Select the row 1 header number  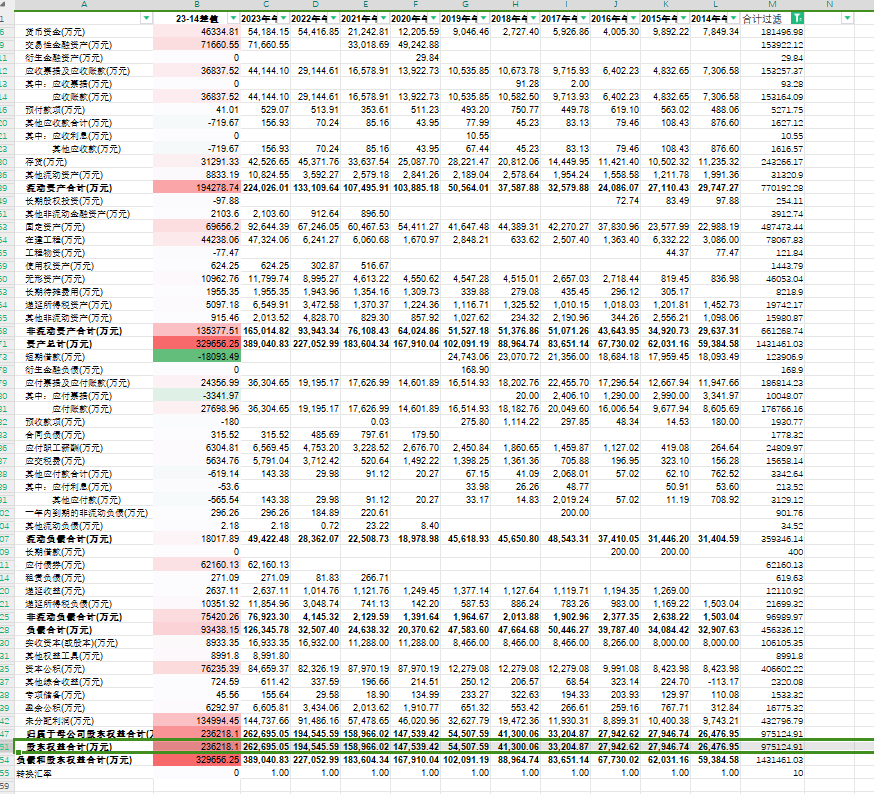(7, 18)
